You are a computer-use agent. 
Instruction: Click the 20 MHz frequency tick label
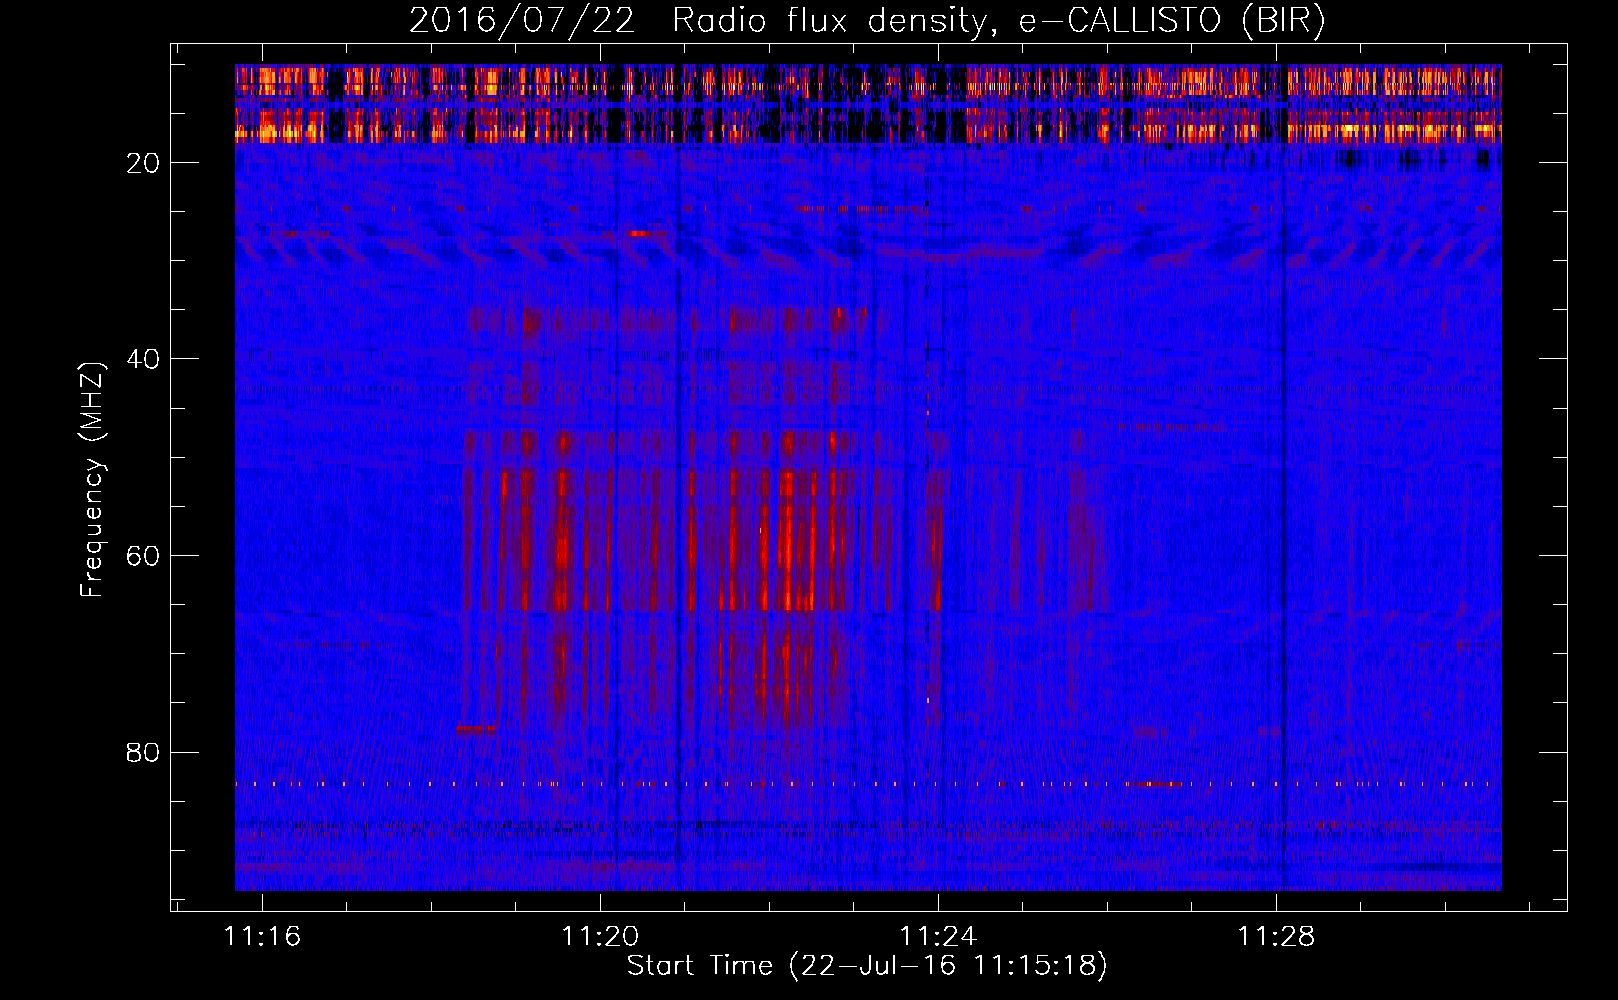click(143, 163)
